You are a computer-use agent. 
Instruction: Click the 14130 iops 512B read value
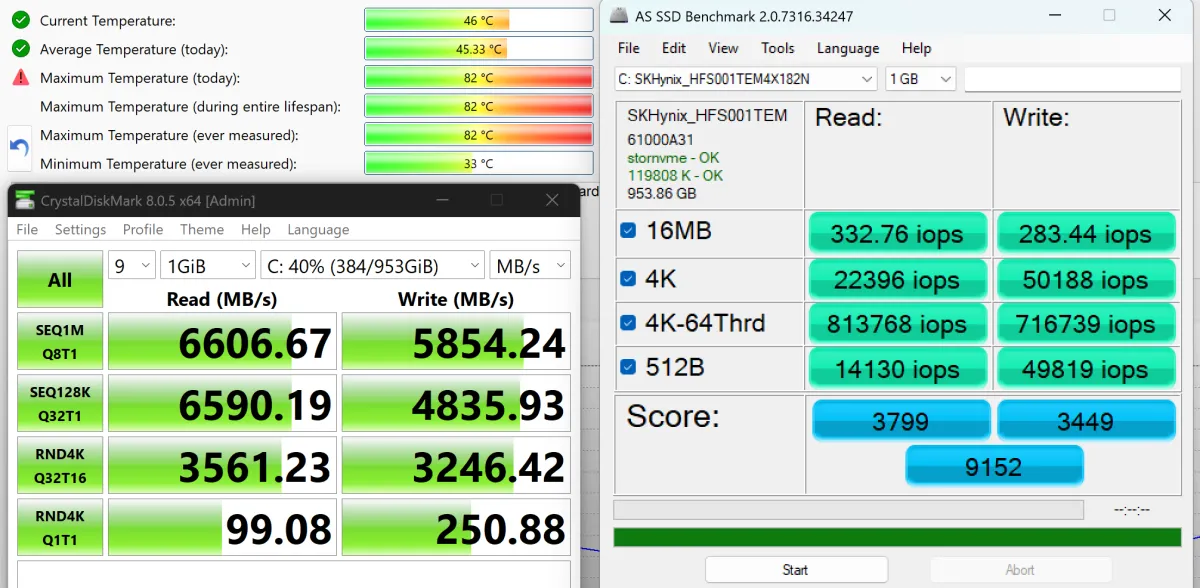coord(897,369)
